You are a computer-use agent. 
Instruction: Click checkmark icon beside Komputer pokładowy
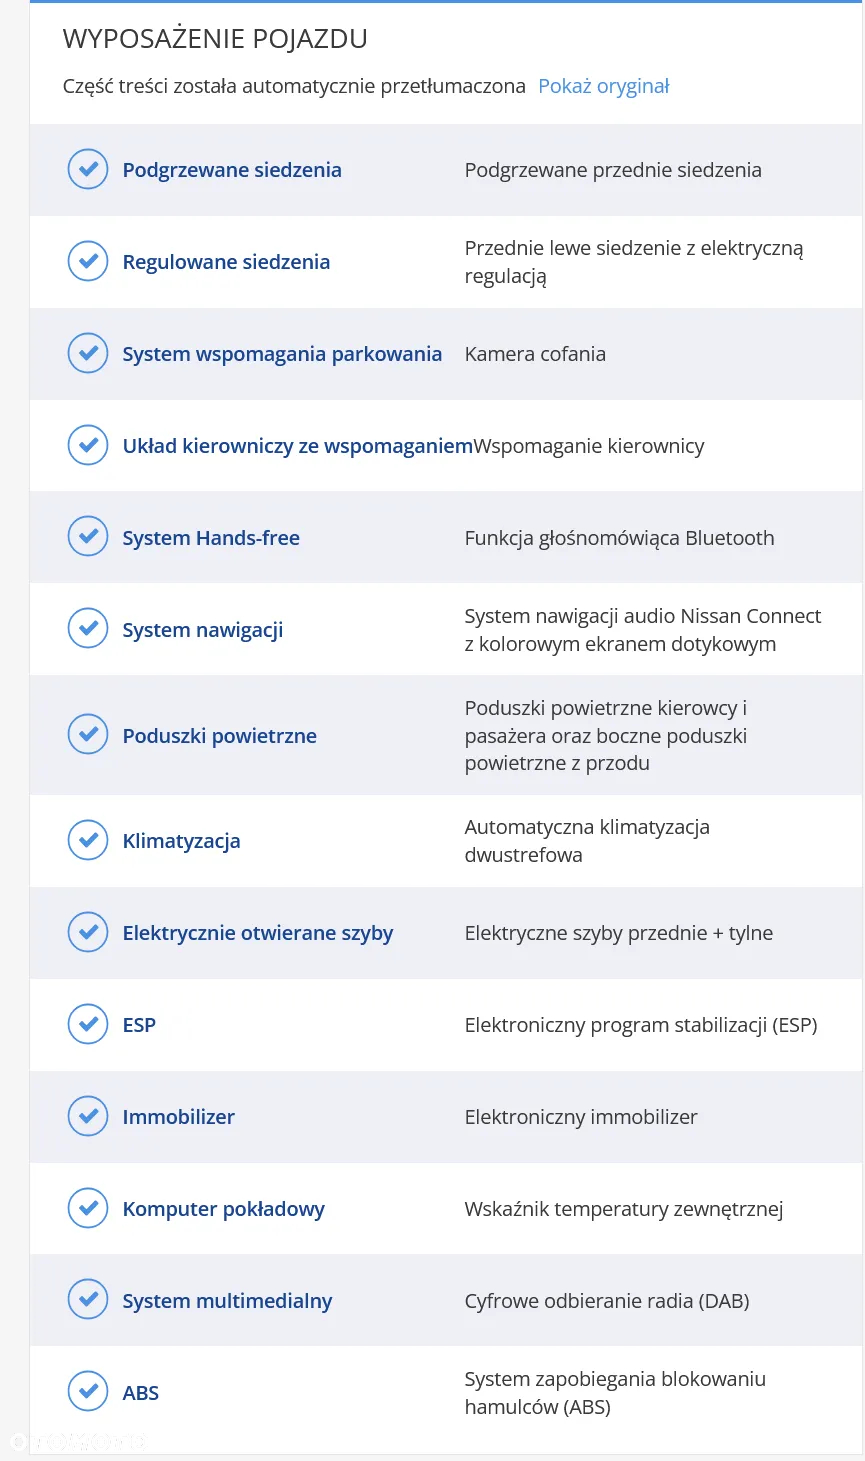click(x=88, y=1208)
